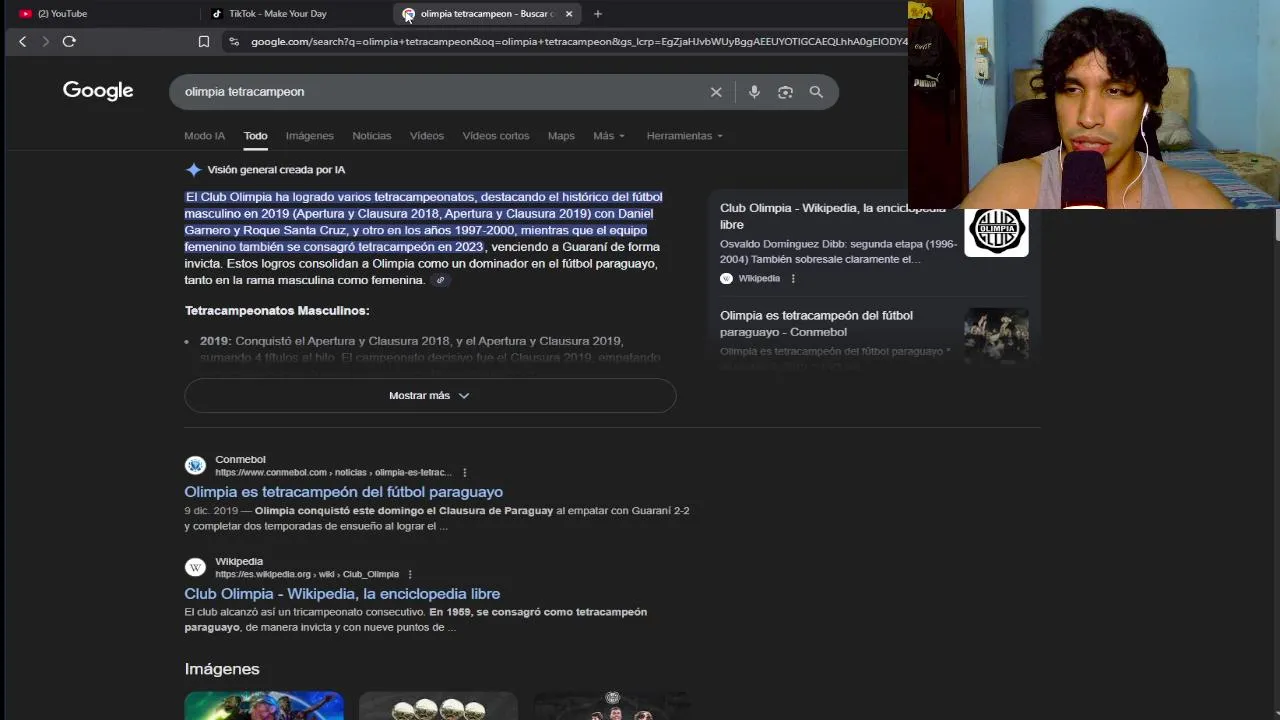The width and height of the screenshot is (1280, 720).
Task: Click 'Visión general creada por IA' label
Action: [x=276, y=170]
